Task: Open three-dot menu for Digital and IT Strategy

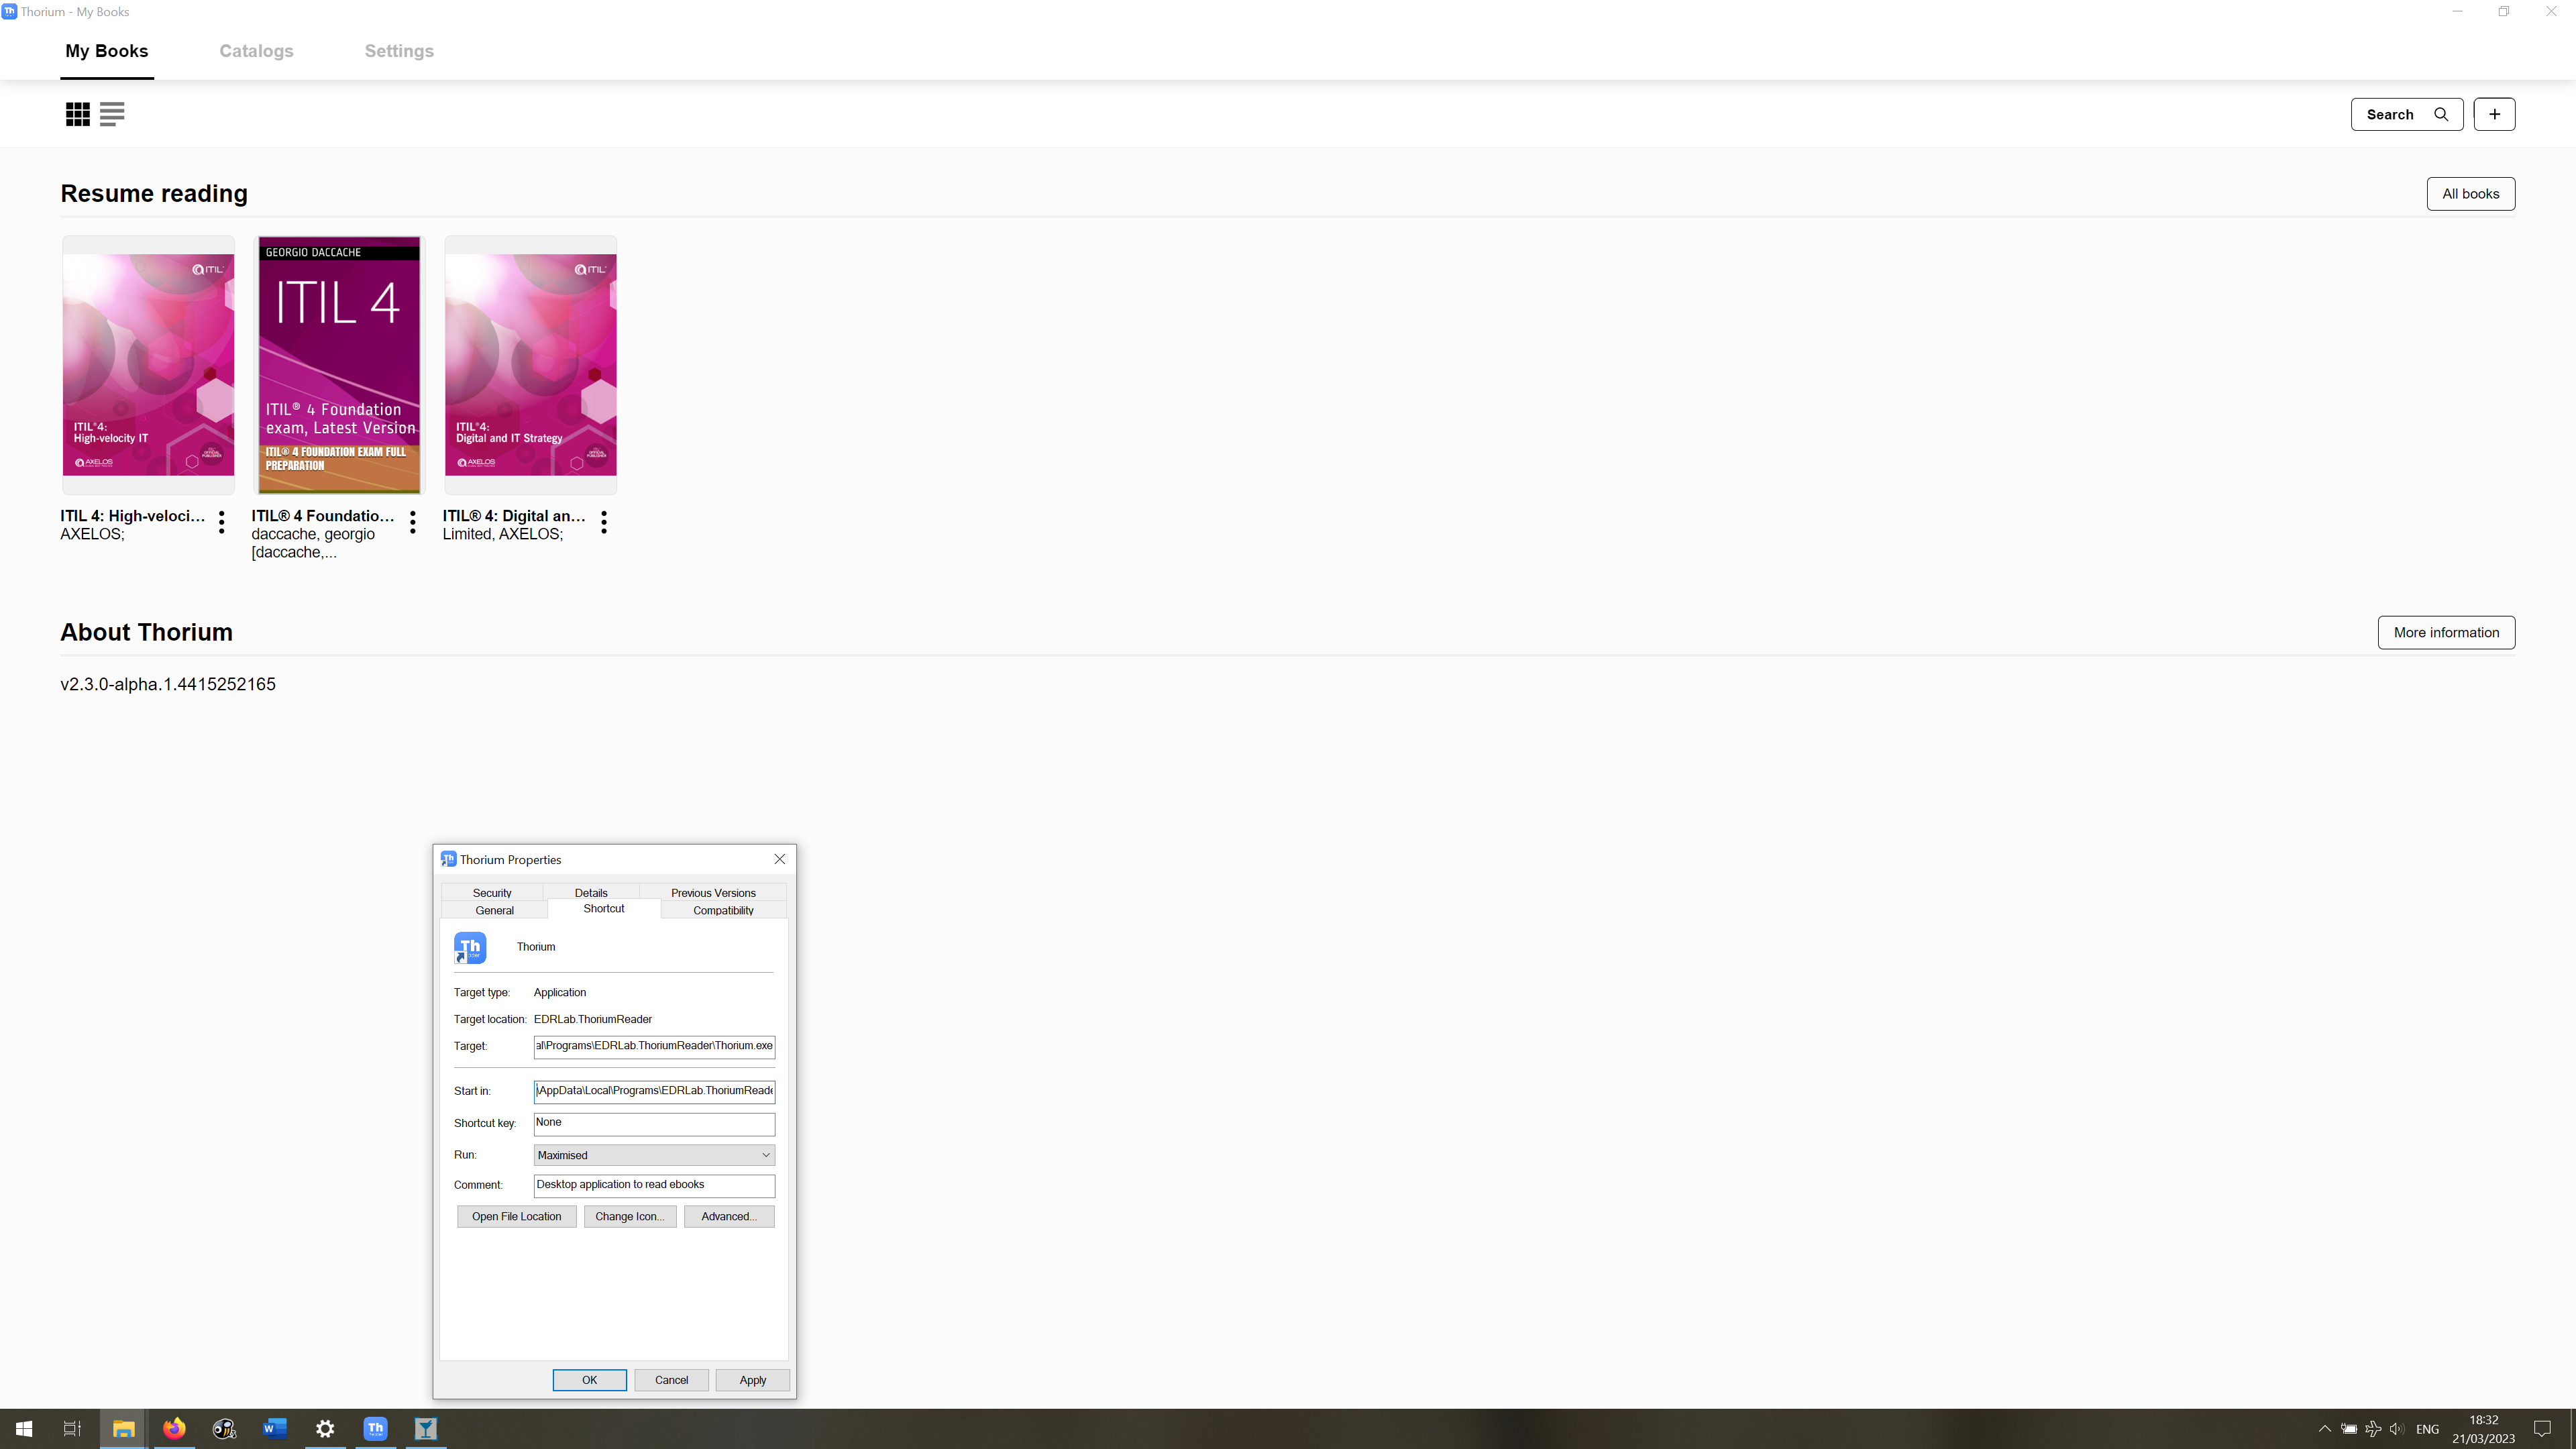Action: point(604,521)
